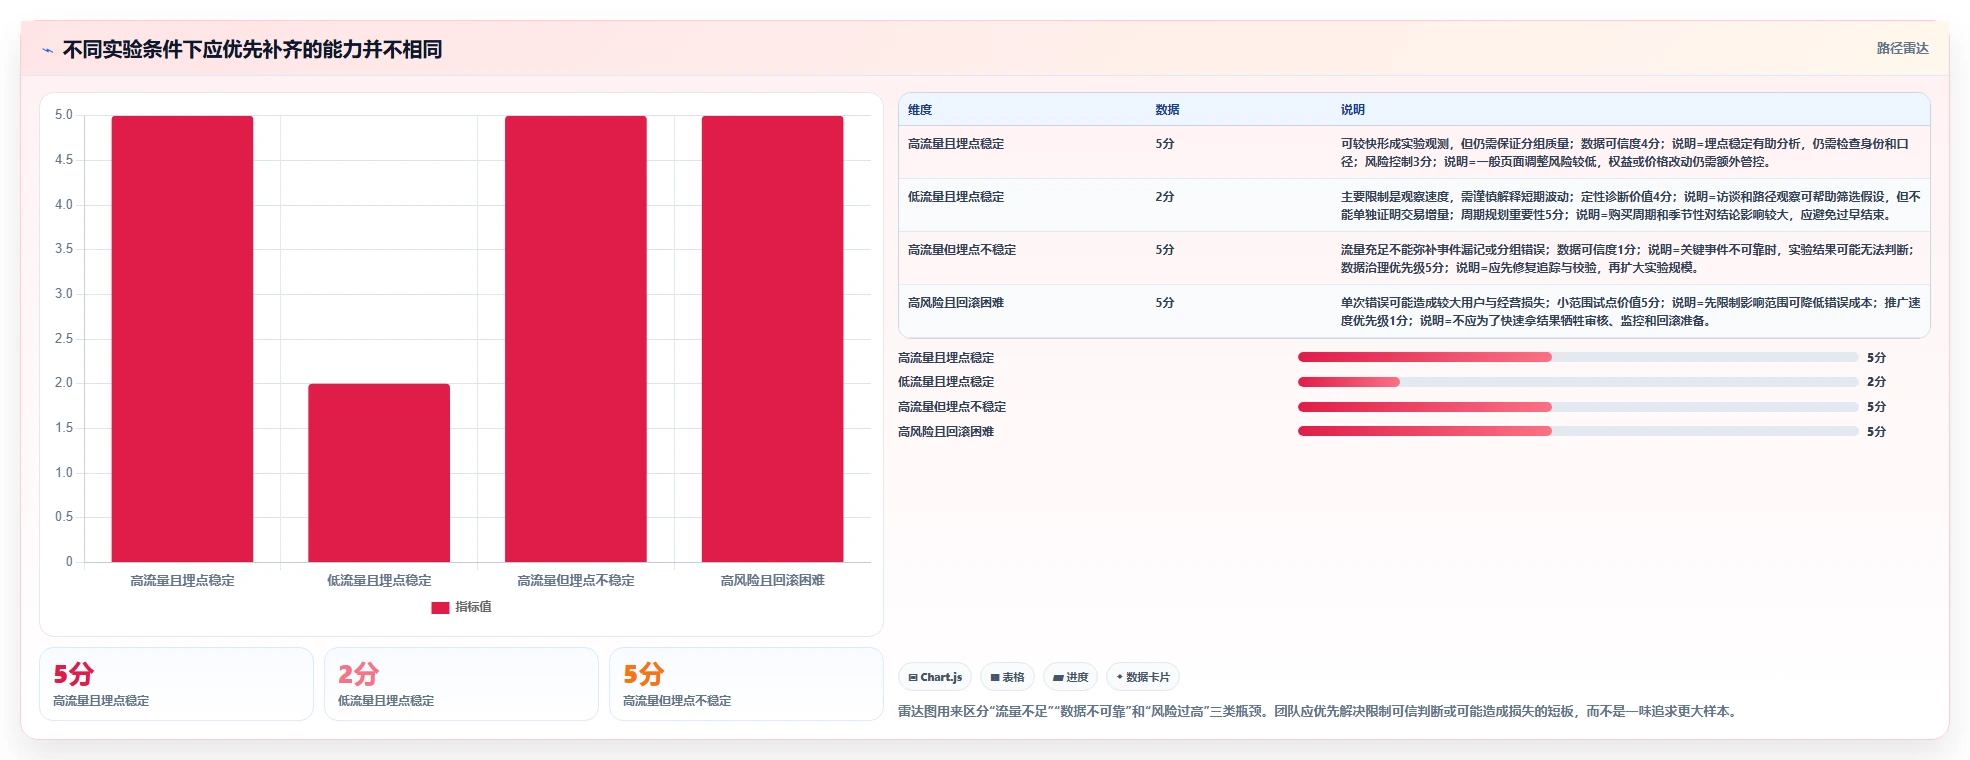This screenshot has width=1970, height=760.
Task: Click the x-axis label 高风险且回滚困难
Action: pyautogui.click(x=773, y=580)
